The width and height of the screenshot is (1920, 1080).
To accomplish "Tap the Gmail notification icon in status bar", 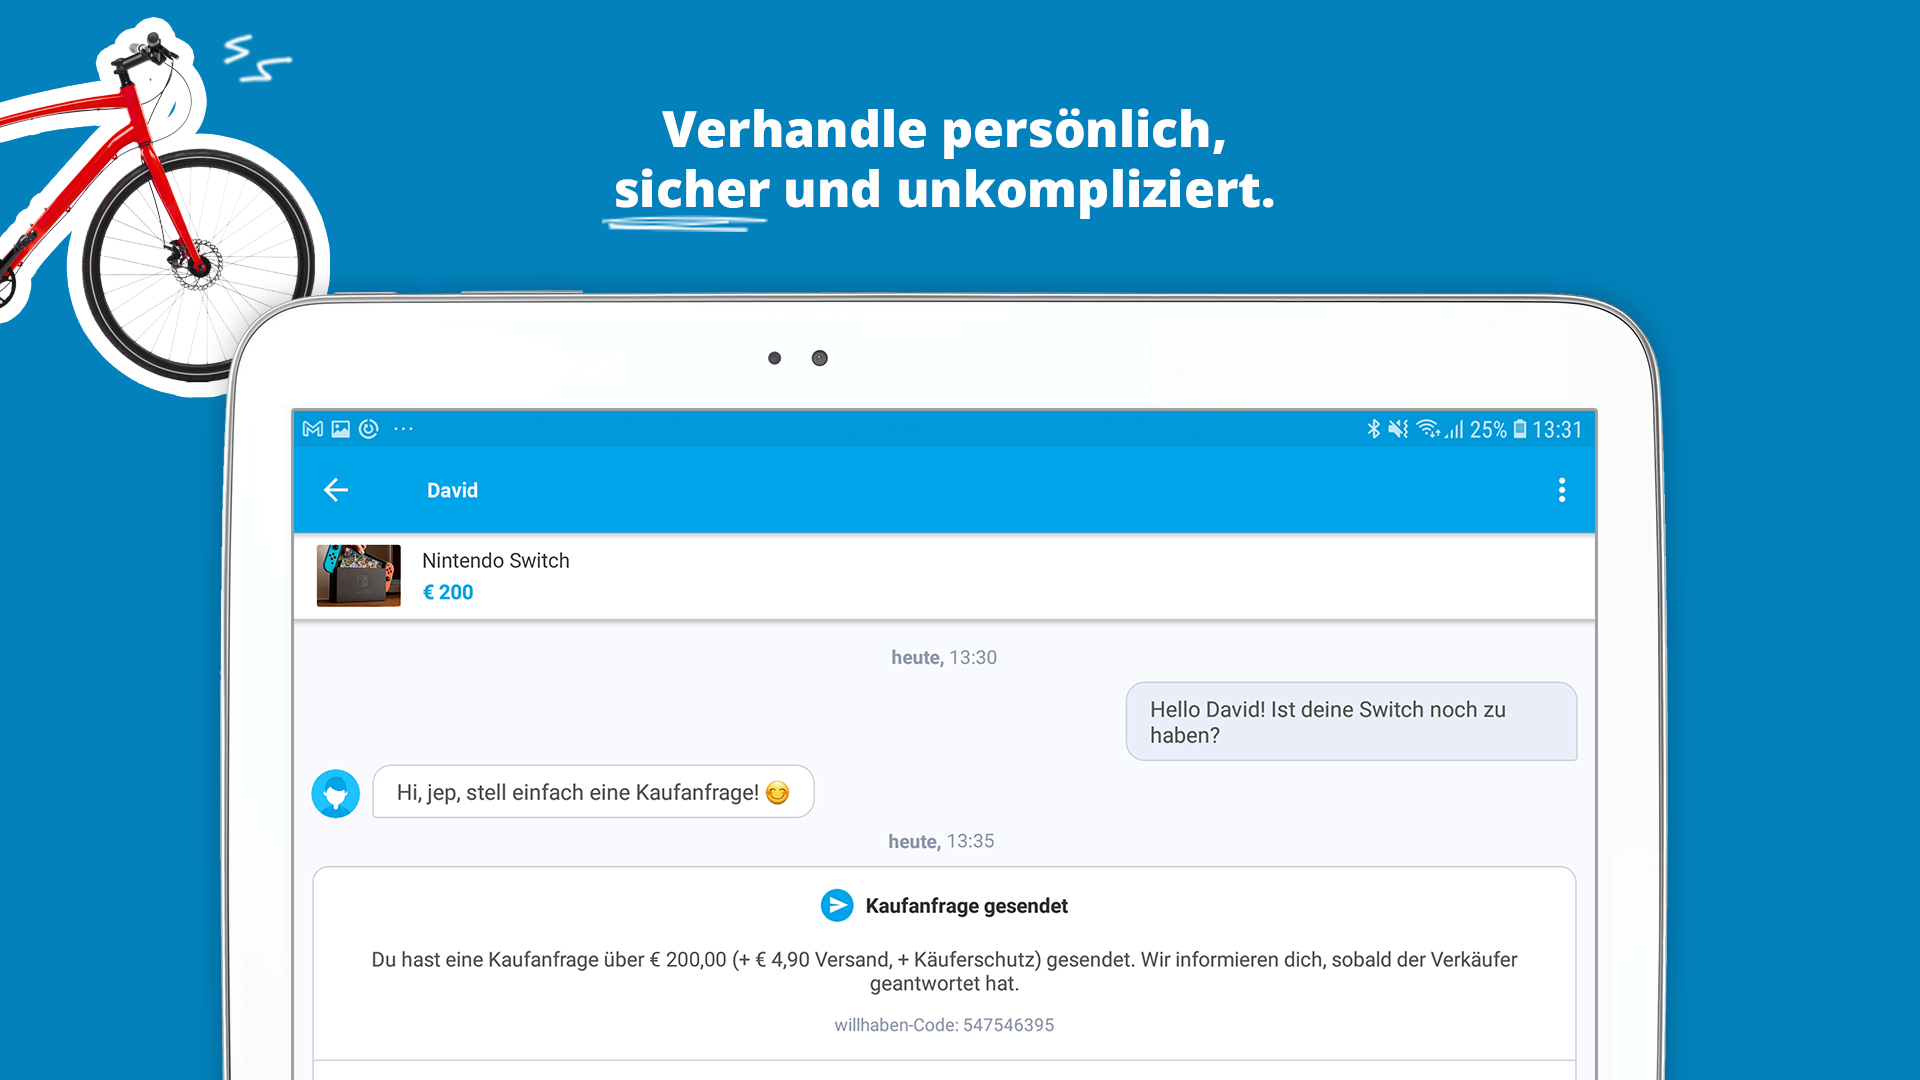I will [x=313, y=429].
